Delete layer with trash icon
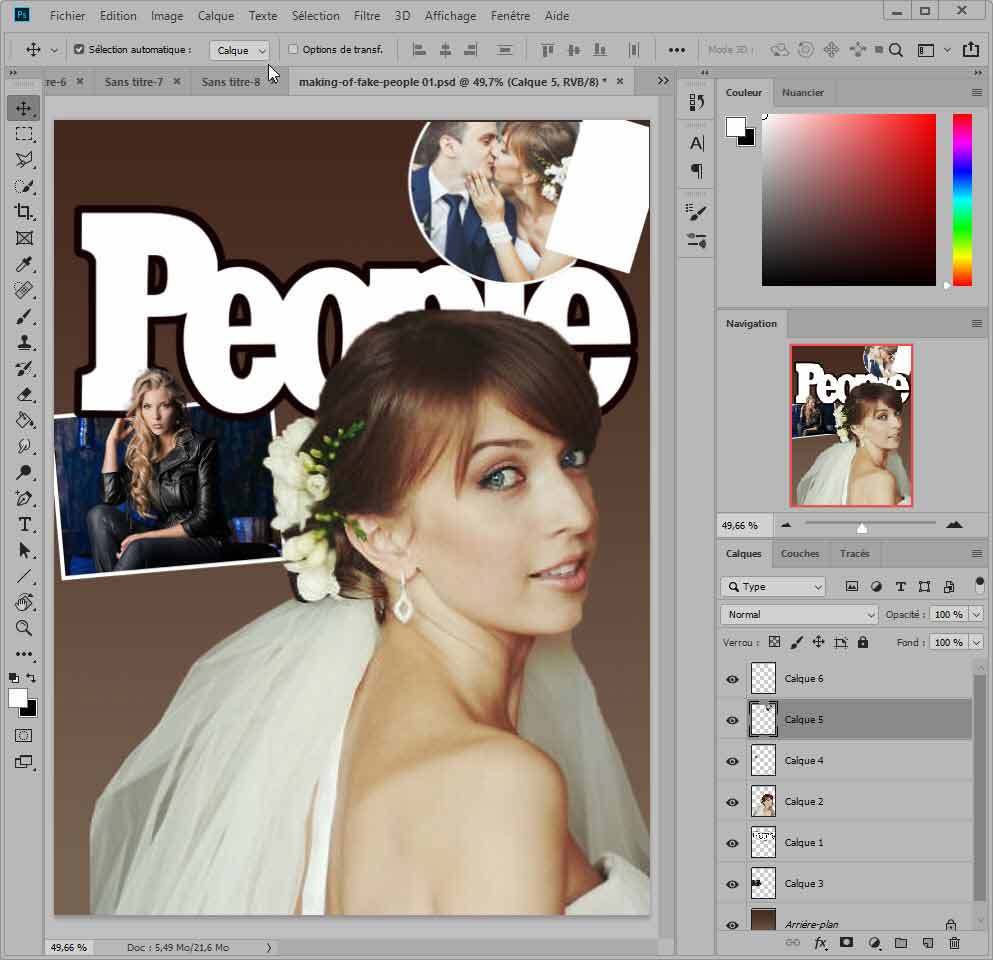 click(x=954, y=943)
